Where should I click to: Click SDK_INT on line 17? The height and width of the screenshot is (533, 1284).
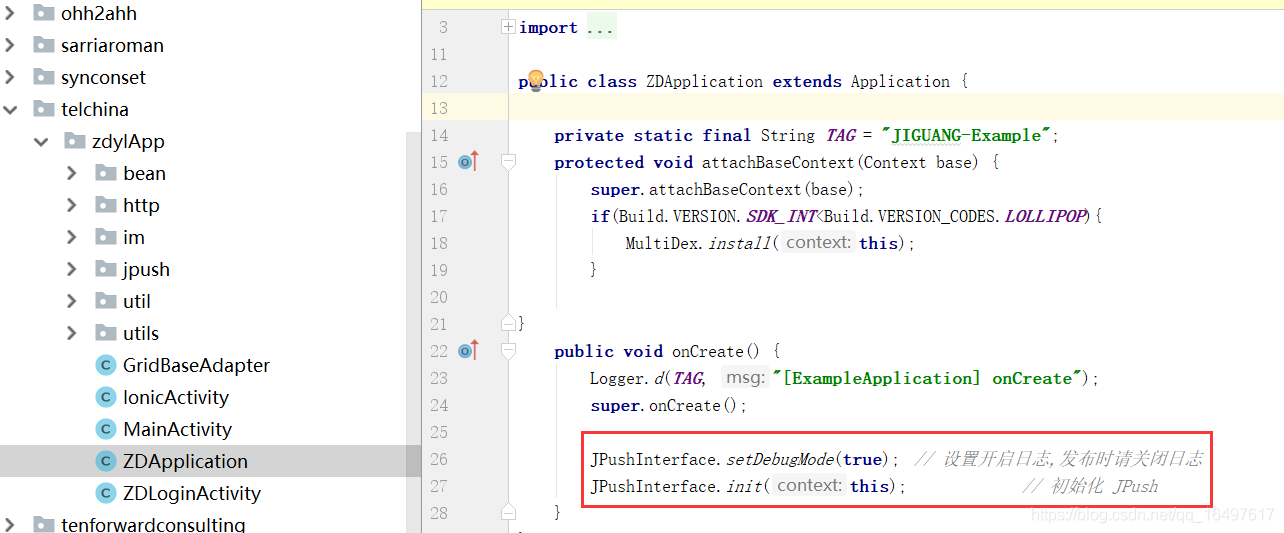click(781, 216)
